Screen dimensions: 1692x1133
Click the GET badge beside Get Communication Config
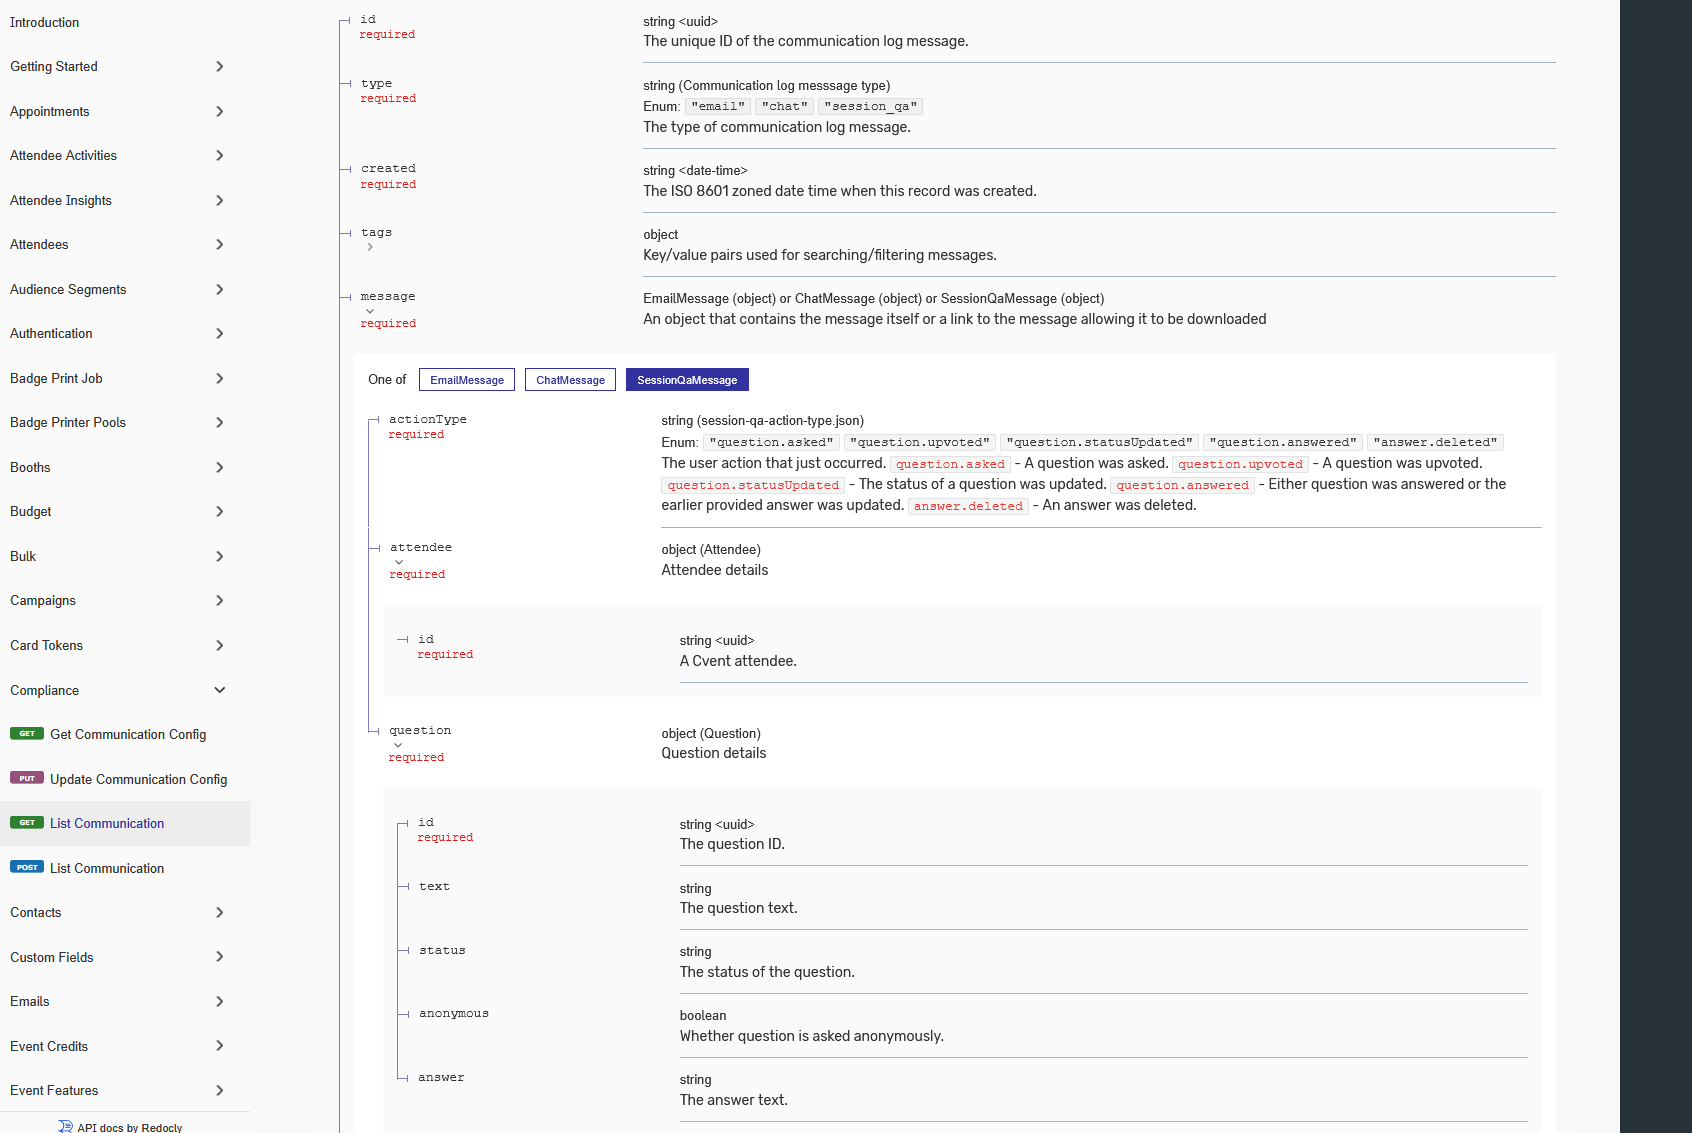(x=27, y=733)
